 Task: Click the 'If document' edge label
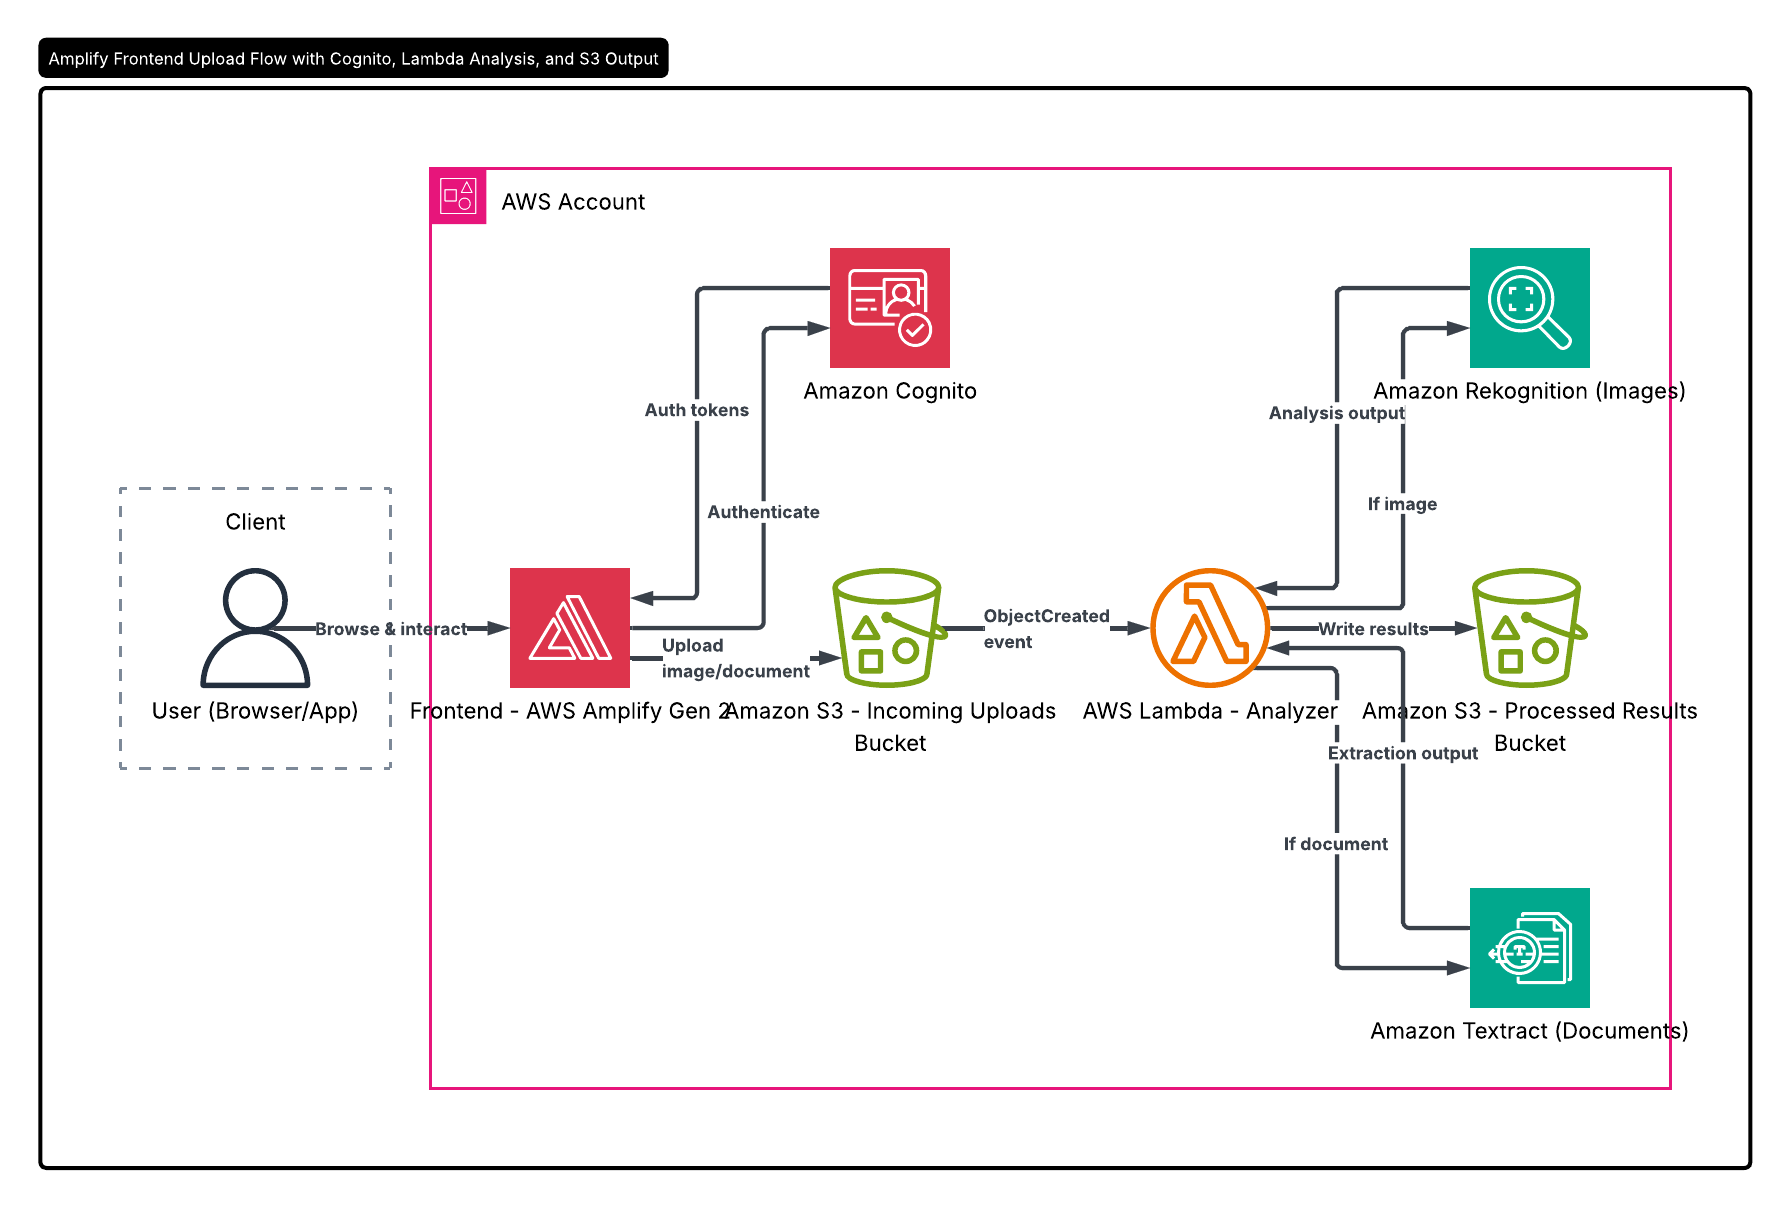(x=1336, y=844)
